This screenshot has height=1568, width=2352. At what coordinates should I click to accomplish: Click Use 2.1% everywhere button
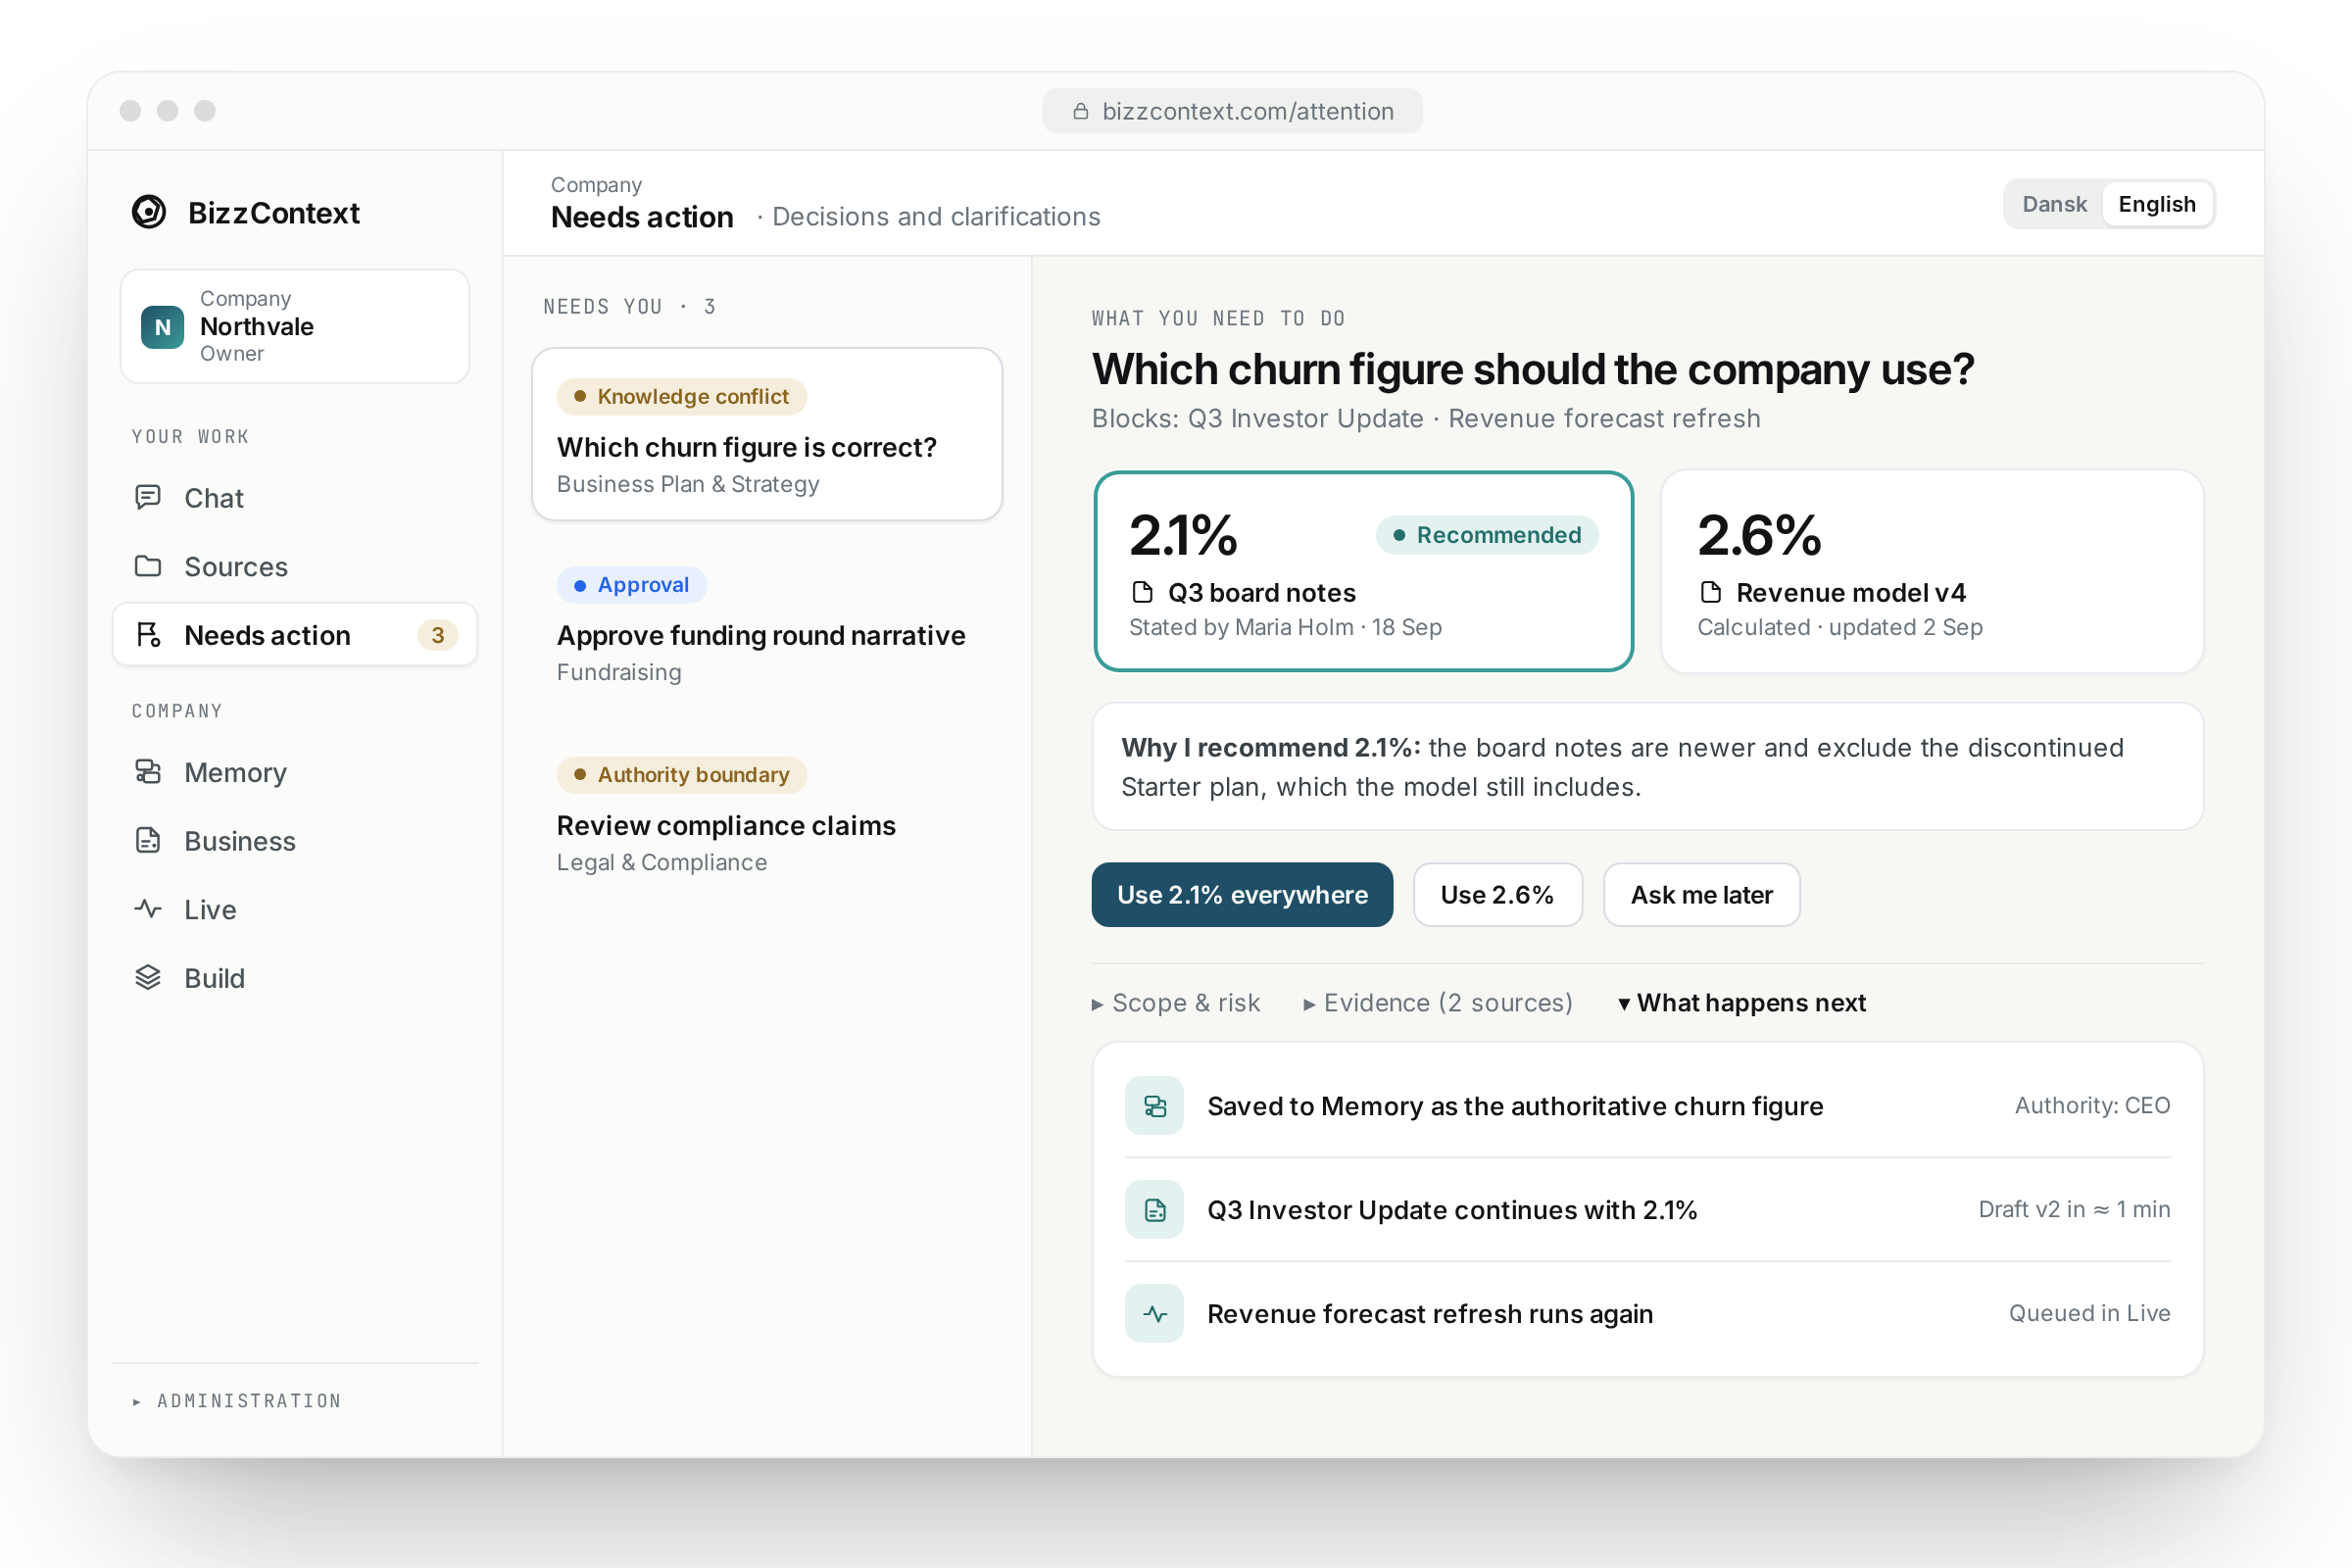pyautogui.click(x=1242, y=894)
